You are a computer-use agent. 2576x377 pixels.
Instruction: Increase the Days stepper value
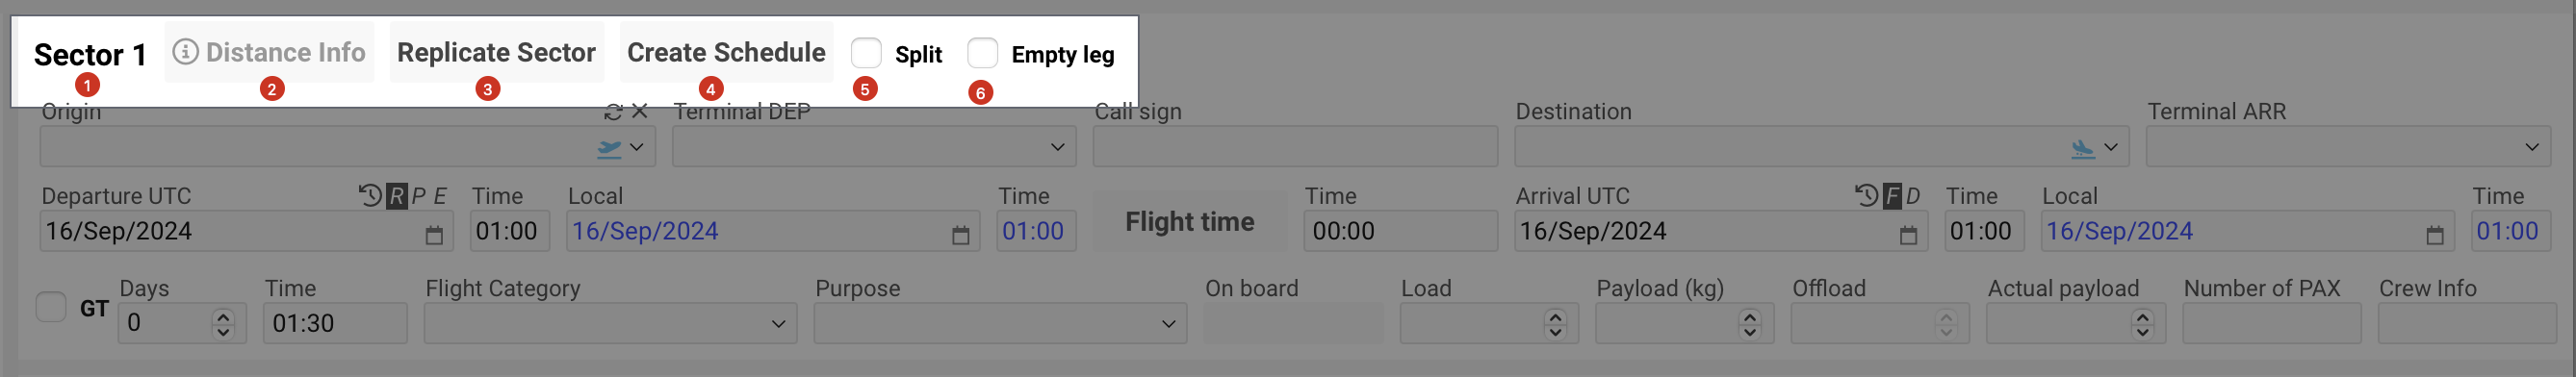pos(223,316)
